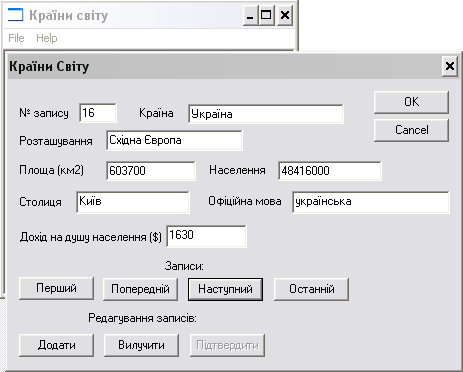Go to next record with Наступний button
Image resolution: width=463 pixels, height=372 pixels.
coord(225,289)
